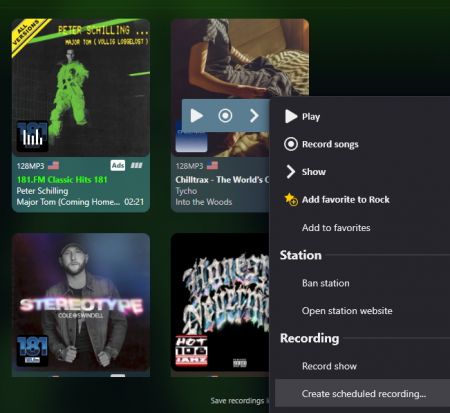Open the Stereotype Cole Swindell album thumbnail
The image size is (450, 413).
[81, 303]
